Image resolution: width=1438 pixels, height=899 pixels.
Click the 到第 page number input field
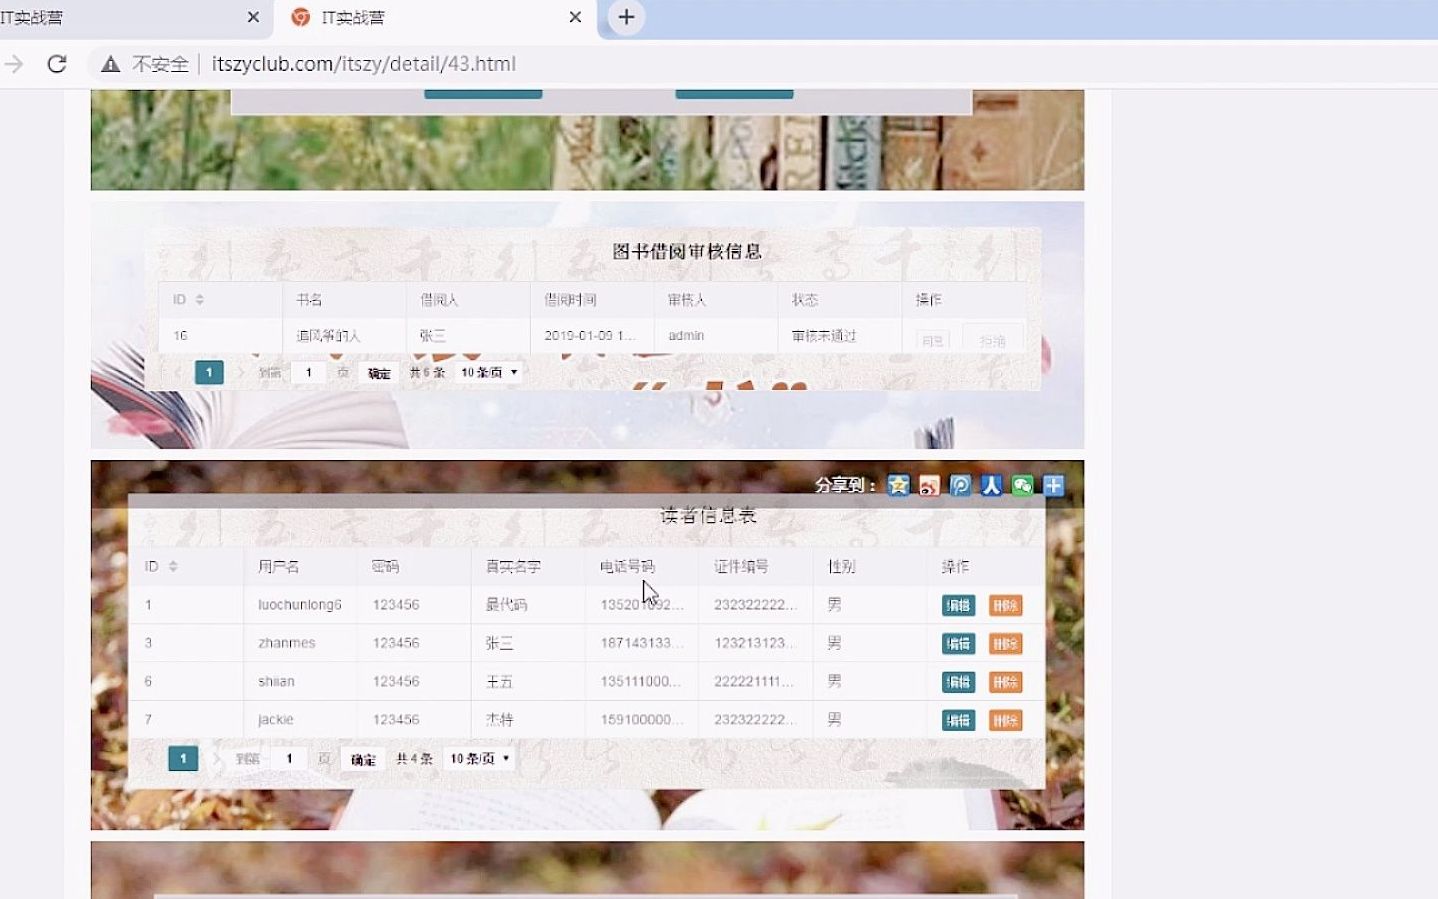coord(288,758)
